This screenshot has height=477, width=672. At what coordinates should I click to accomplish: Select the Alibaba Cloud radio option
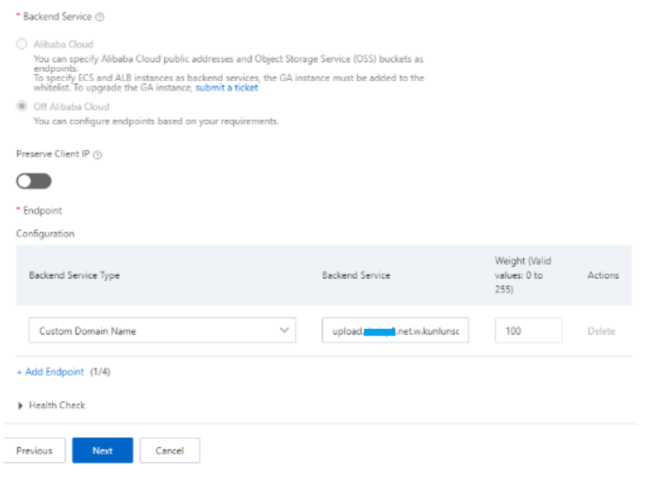pos(22,45)
